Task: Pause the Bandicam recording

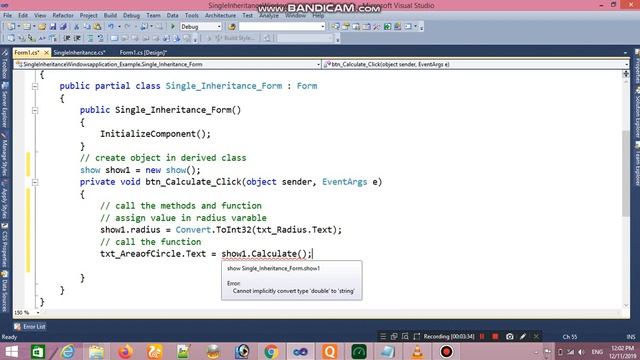Action: coord(482,337)
